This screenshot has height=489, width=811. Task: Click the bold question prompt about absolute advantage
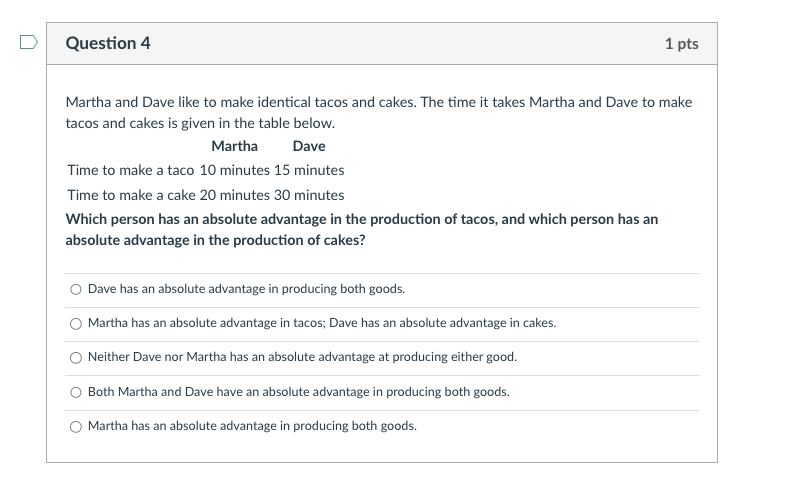[x=362, y=230]
